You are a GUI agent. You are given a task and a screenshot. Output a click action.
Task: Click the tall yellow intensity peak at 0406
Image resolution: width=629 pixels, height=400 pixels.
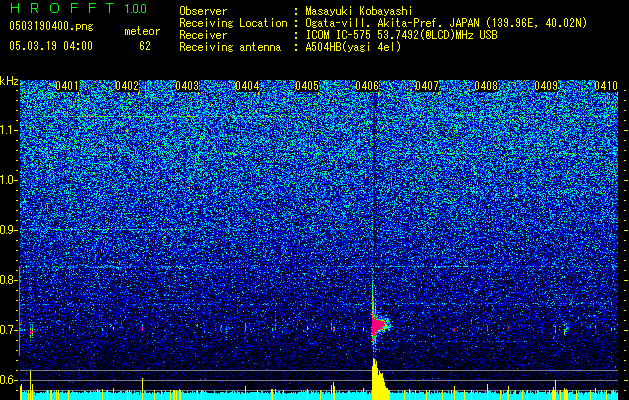coord(379,380)
